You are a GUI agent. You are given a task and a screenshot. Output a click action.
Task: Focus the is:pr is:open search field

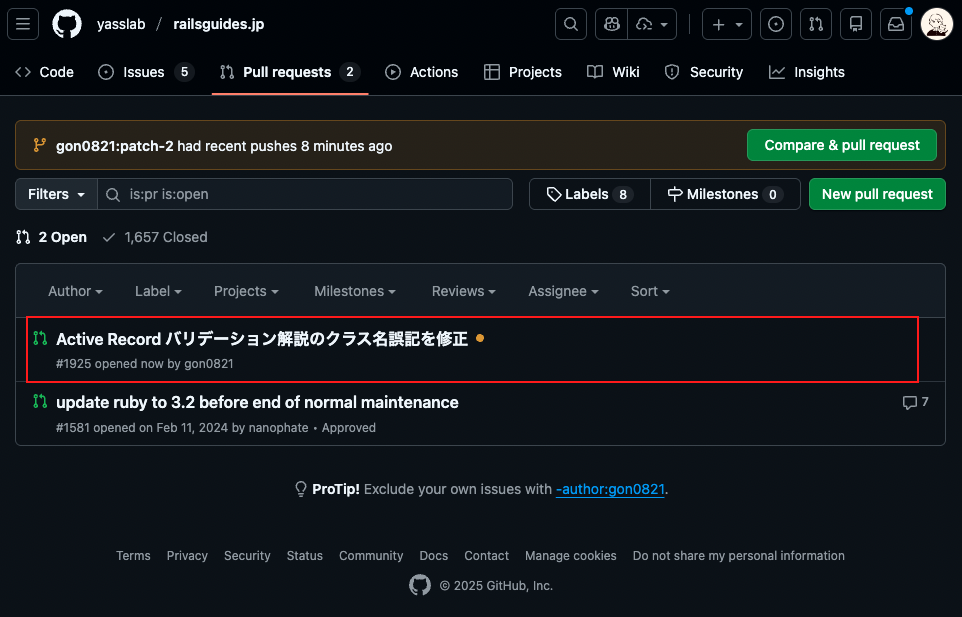tap(305, 194)
